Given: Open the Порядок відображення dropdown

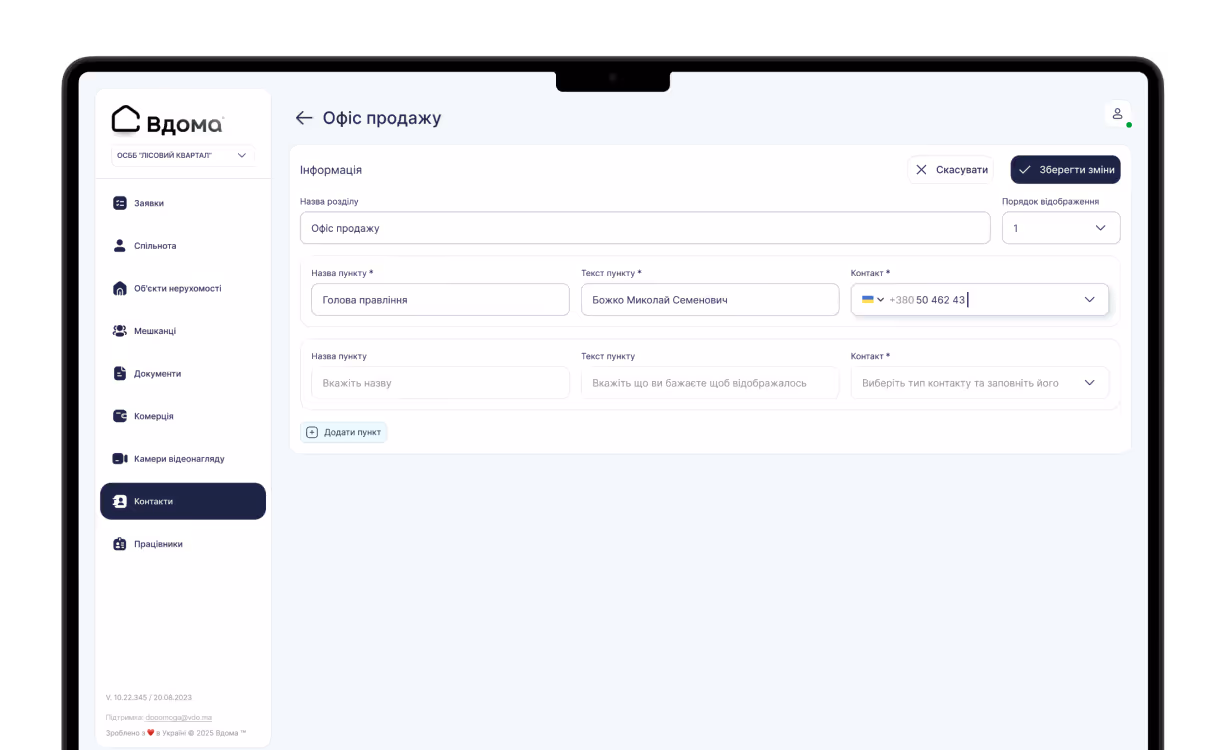Looking at the screenshot, I should (x=1061, y=228).
